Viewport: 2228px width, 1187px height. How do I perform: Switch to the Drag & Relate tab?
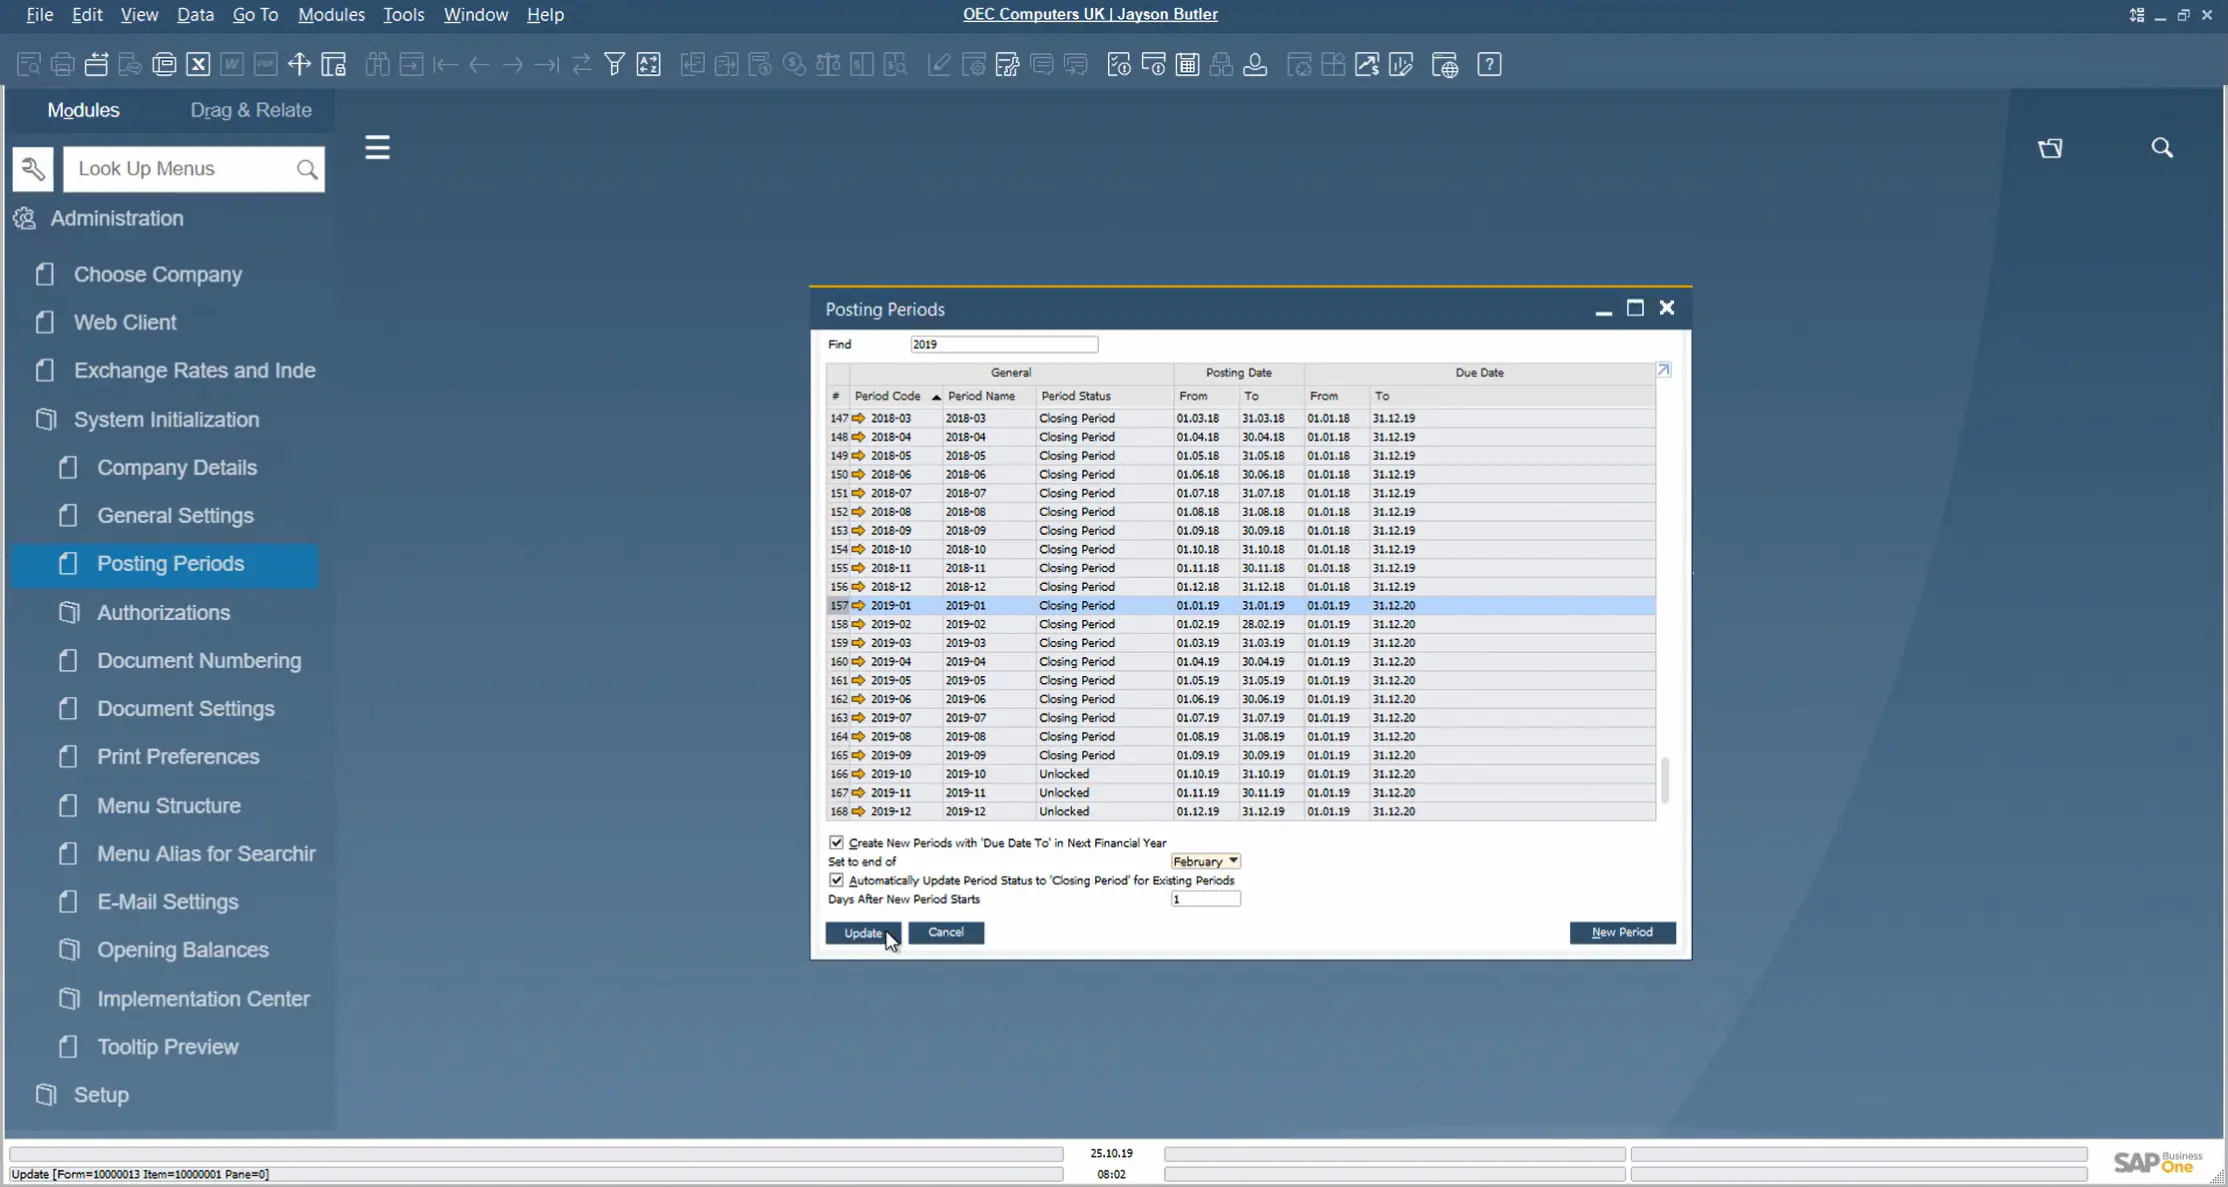(x=251, y=110)
